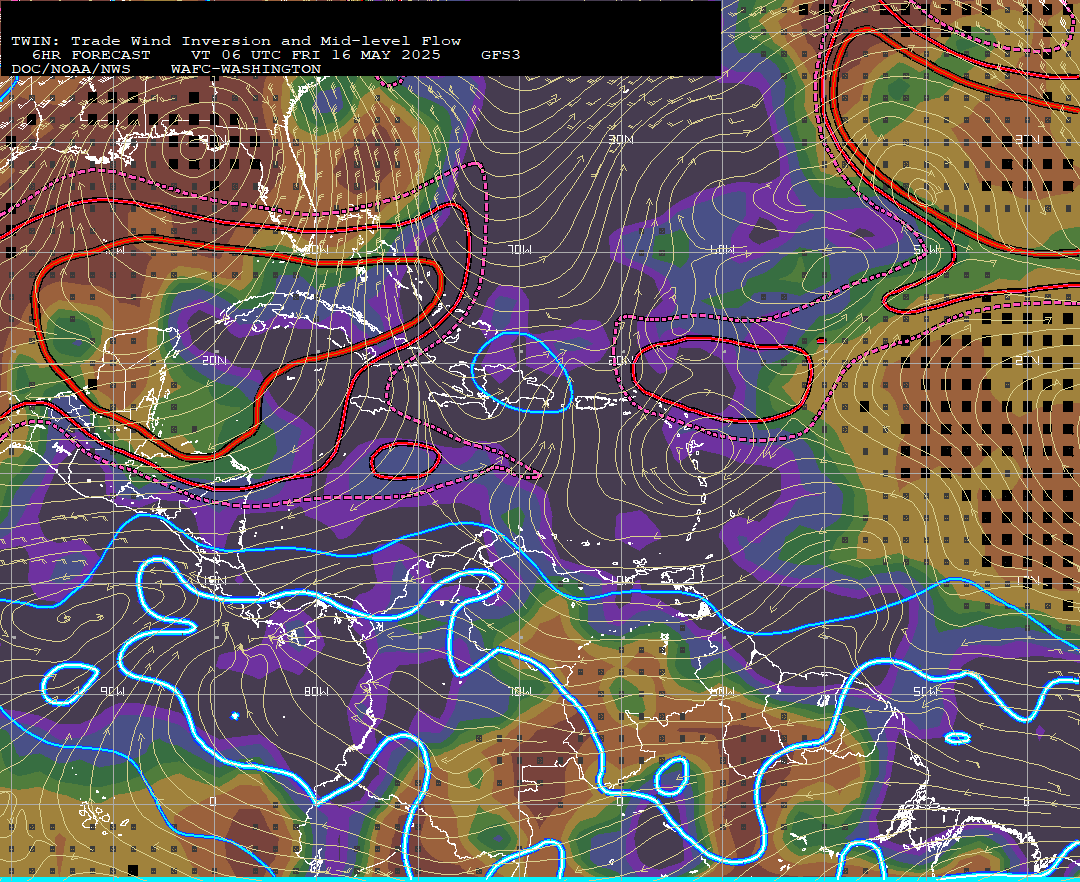Click the 'TWIN: Trade Wind Inversion and Mid-level Flow' title
The height and width of the screenshot is (882, 1080).
pos(236,41)
